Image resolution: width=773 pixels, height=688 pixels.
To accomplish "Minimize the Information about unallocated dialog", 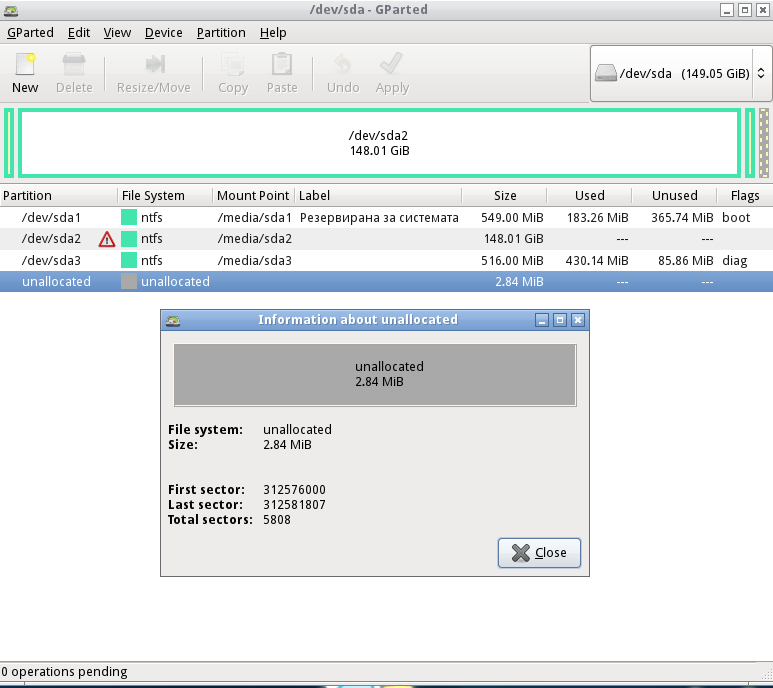I will pyautogui.click(x=542, y=320).
